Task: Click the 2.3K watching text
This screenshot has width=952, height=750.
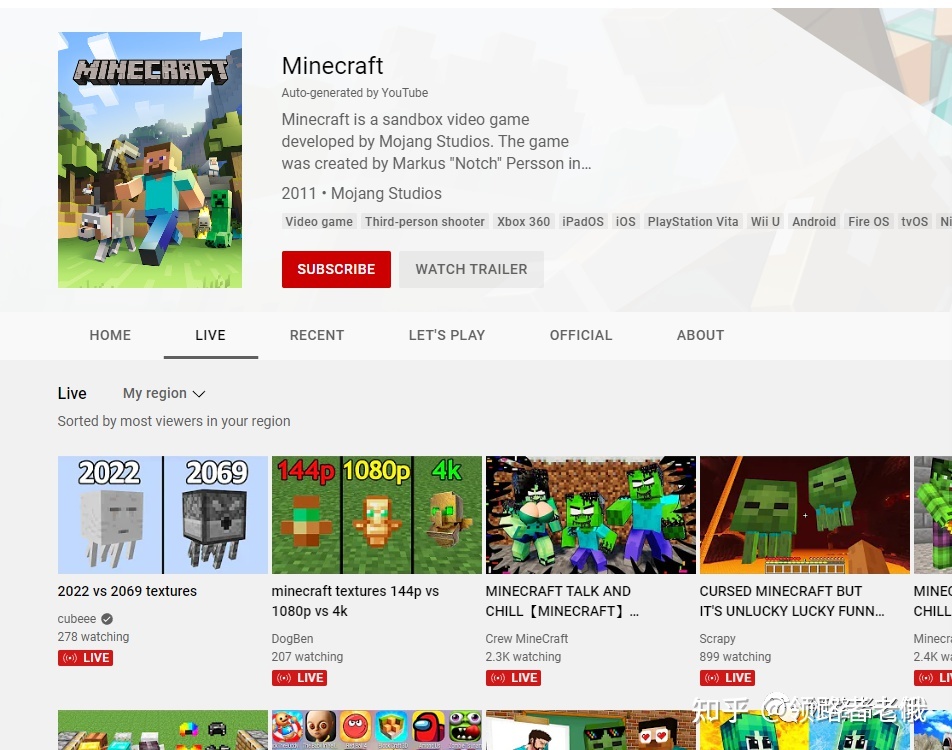Action: point(523,657)
